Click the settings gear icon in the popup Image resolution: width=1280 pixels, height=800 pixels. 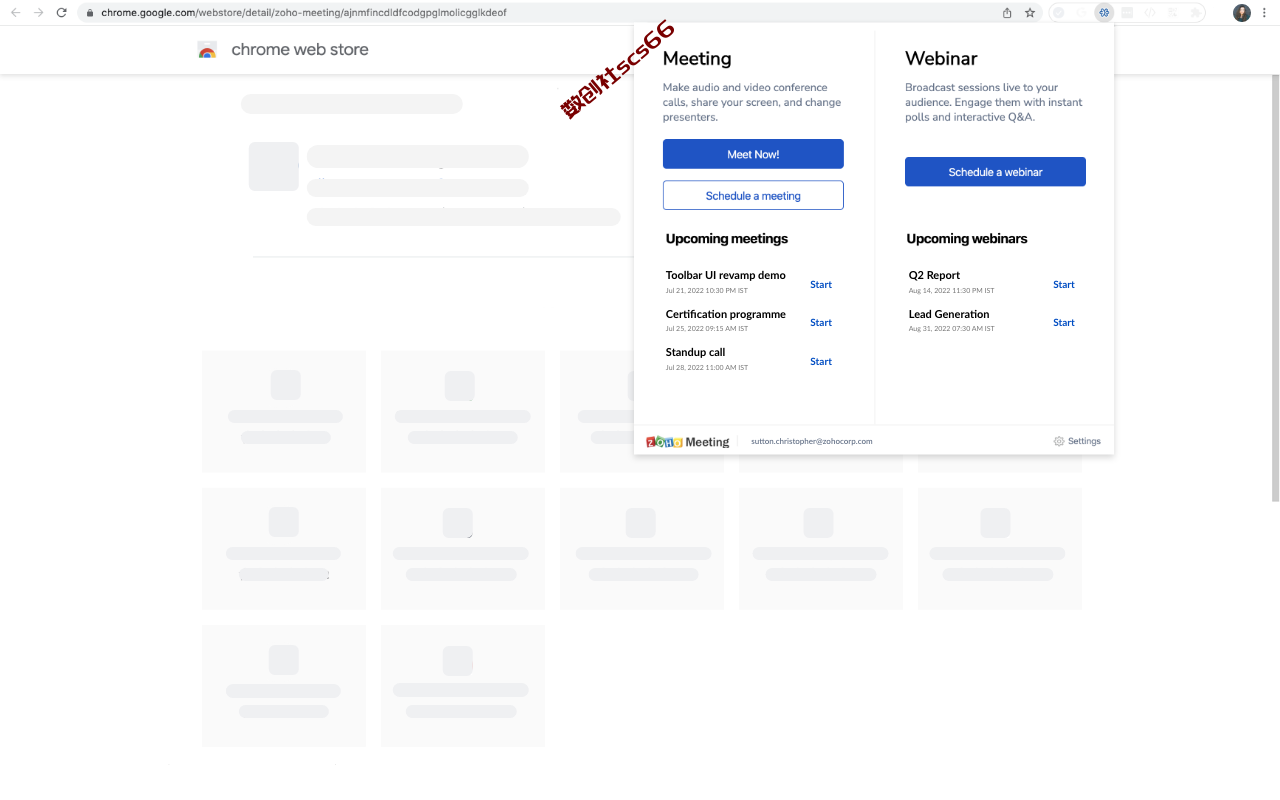point(1059,441)
